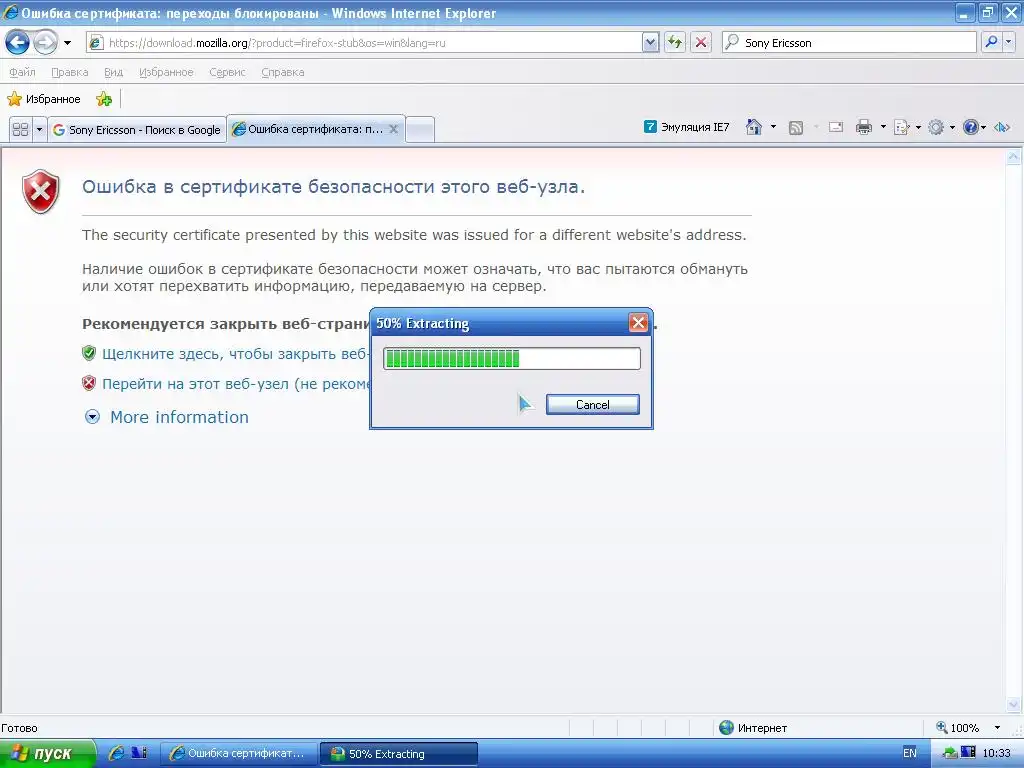Switch to Ошибка сертификата taskbar button
This screenshot has width=1024, height=768.
click(x=239, y=754)
